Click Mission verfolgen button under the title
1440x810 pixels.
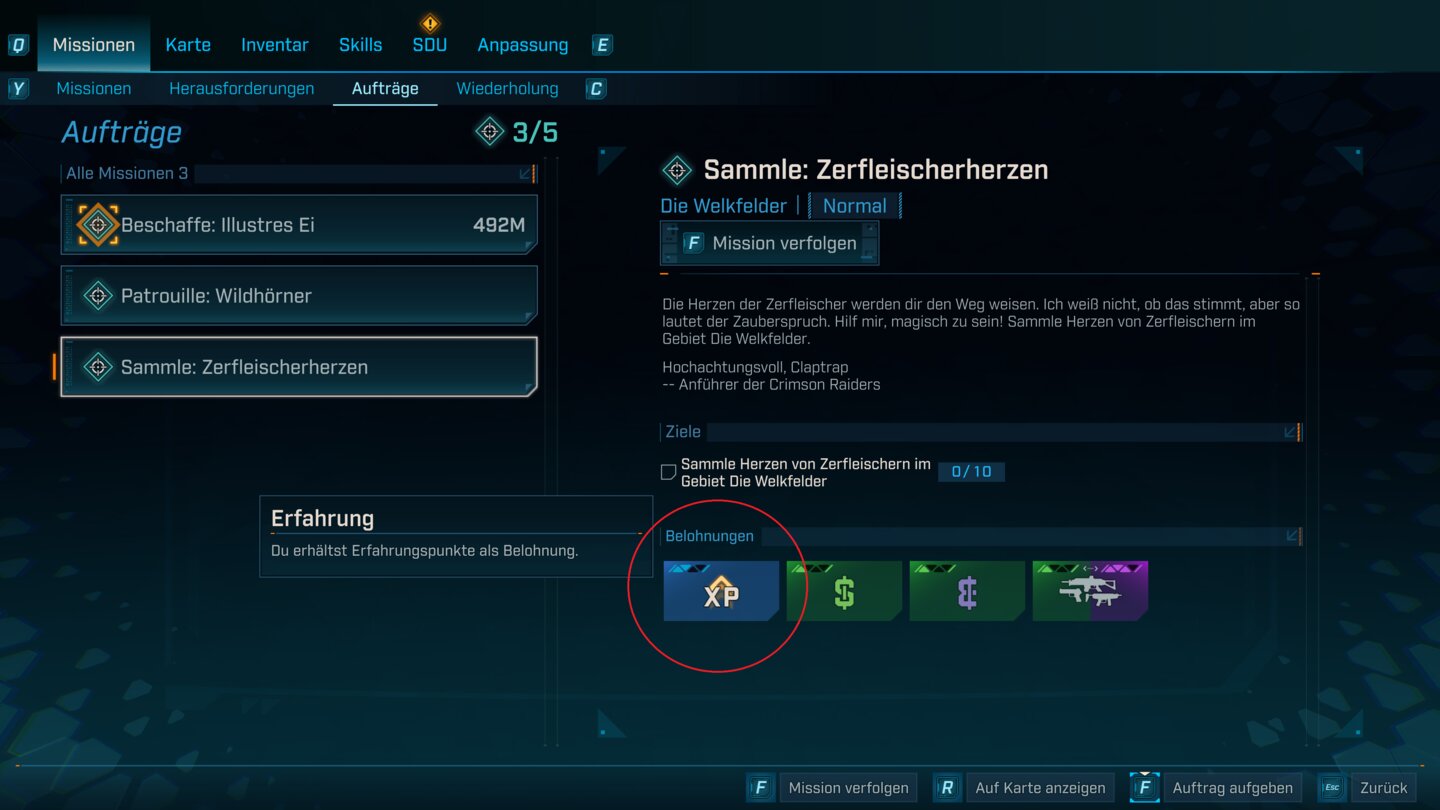pyautogui.click(x=770, y=243)
